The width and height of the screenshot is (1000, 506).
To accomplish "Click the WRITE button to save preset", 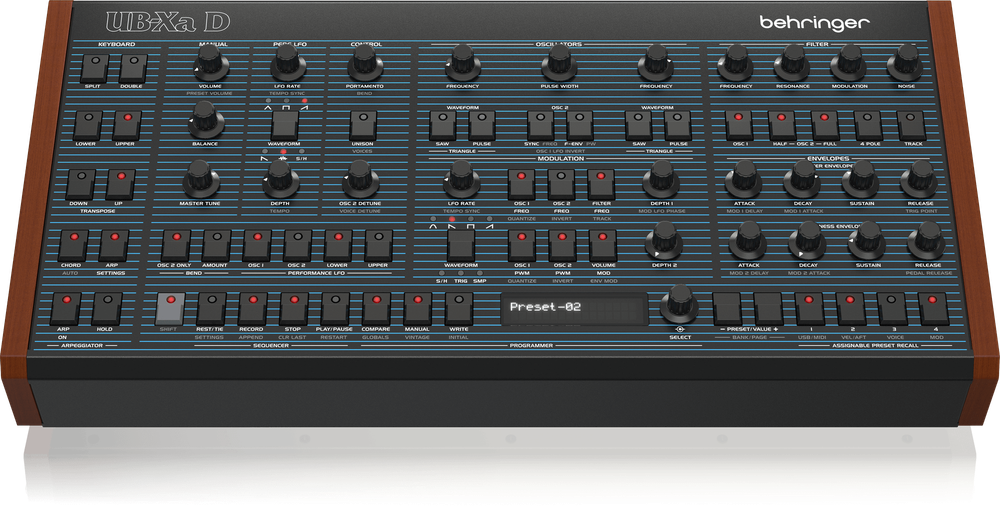I will [459, 308].
